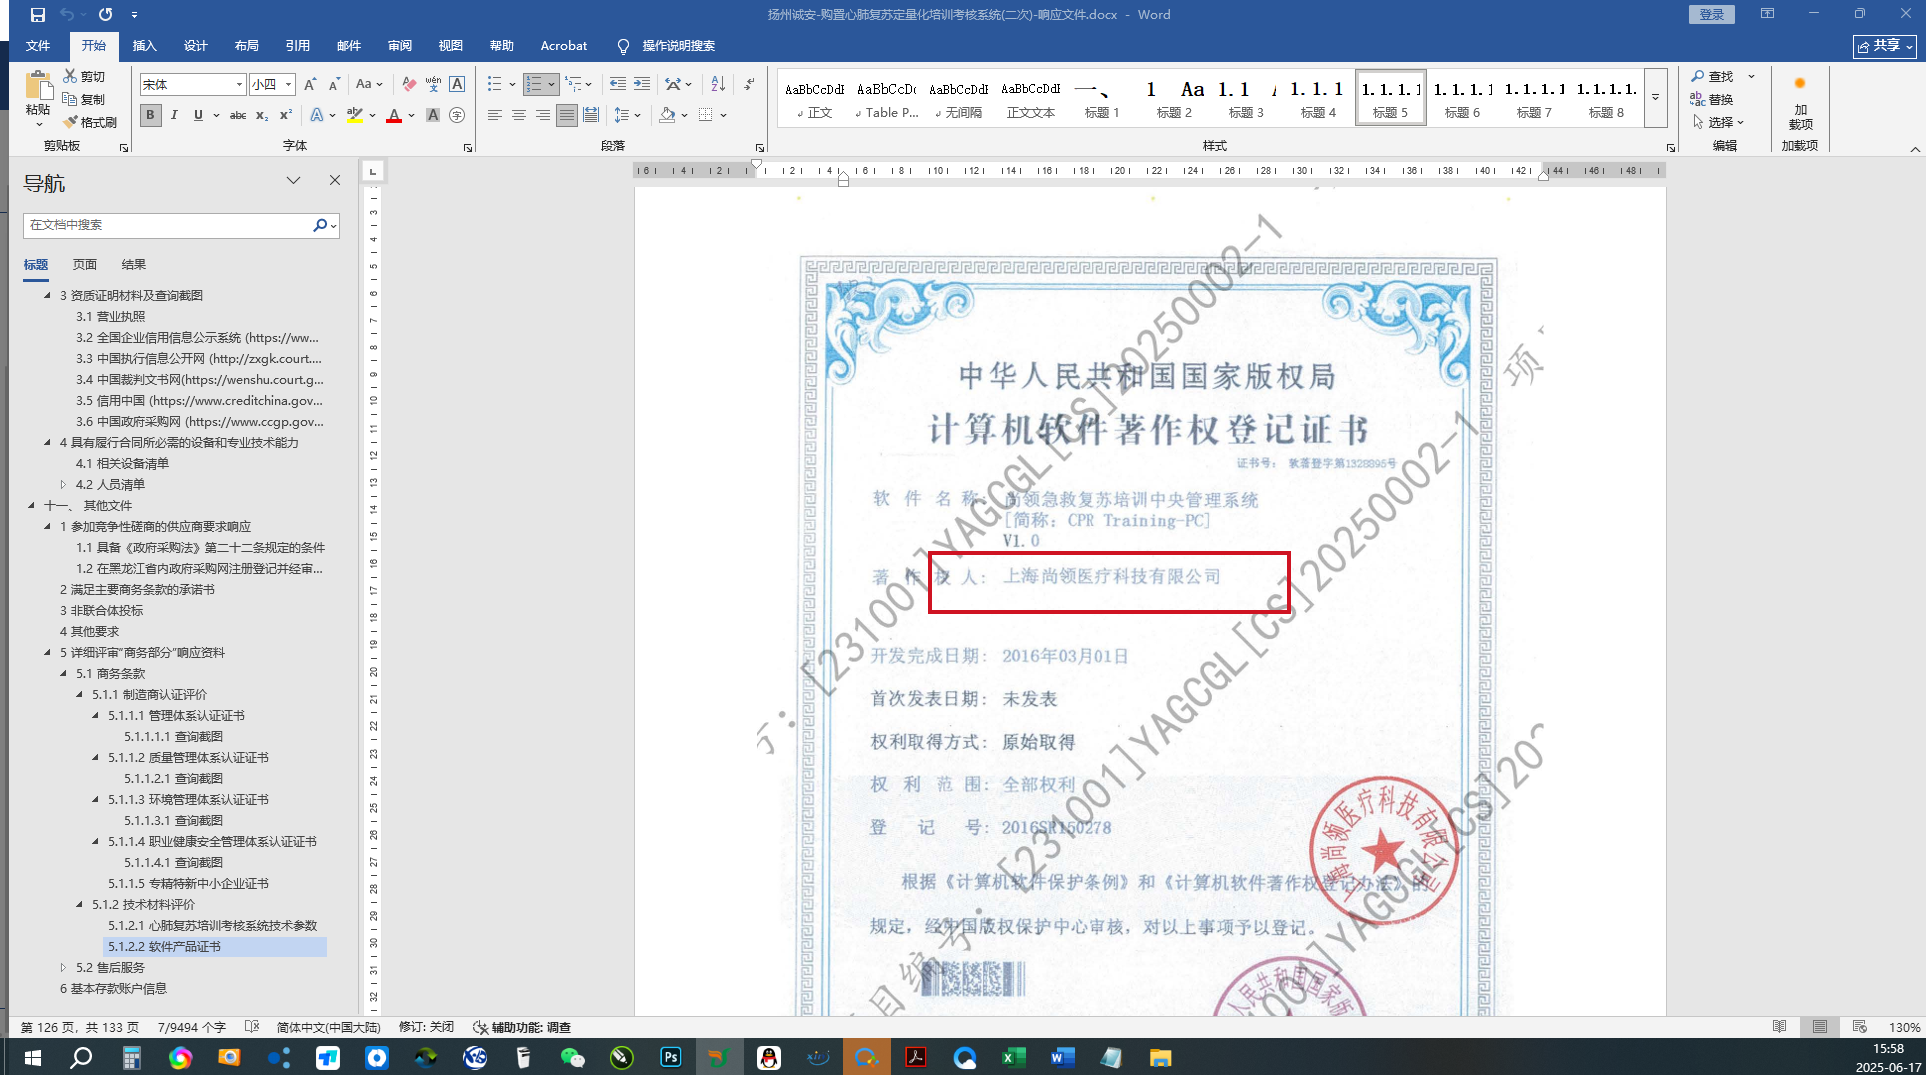Apply strikethrough with the abc icon

(x=238, y=115)
